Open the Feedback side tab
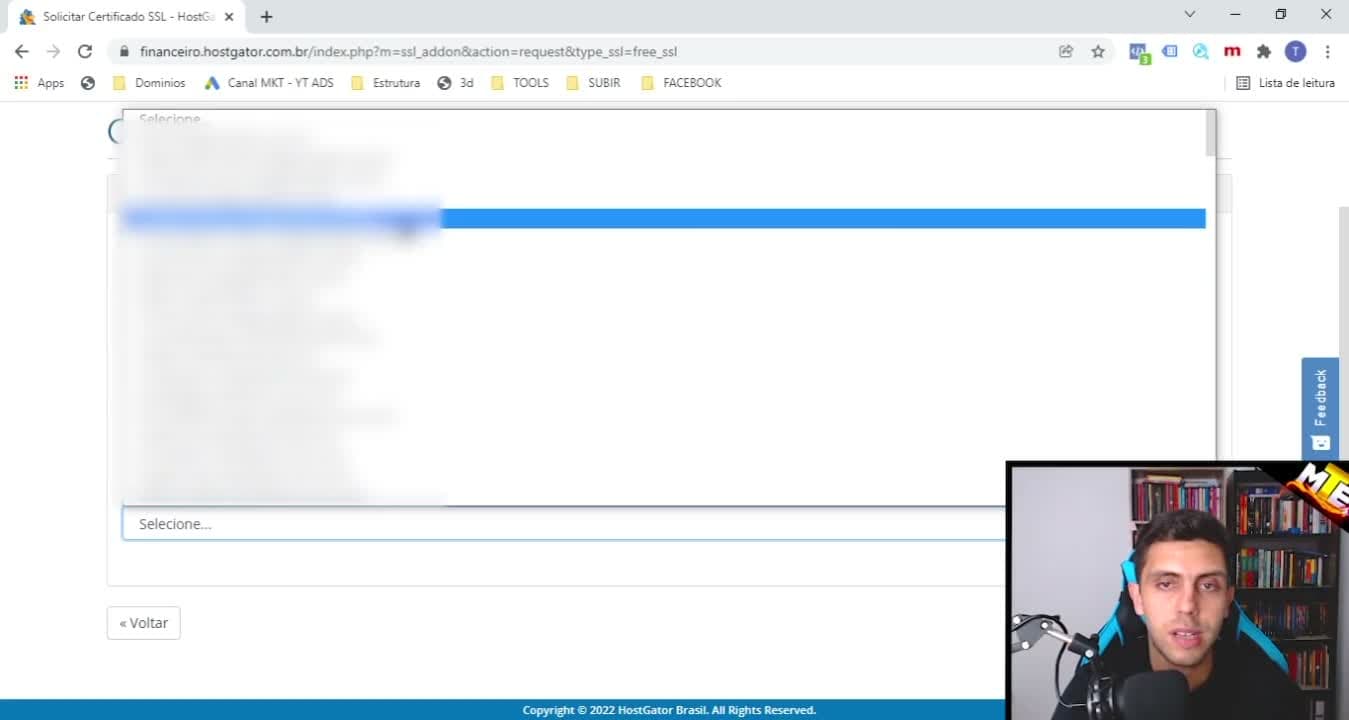Viewport: 1349px width, 720px height. 1320,408
